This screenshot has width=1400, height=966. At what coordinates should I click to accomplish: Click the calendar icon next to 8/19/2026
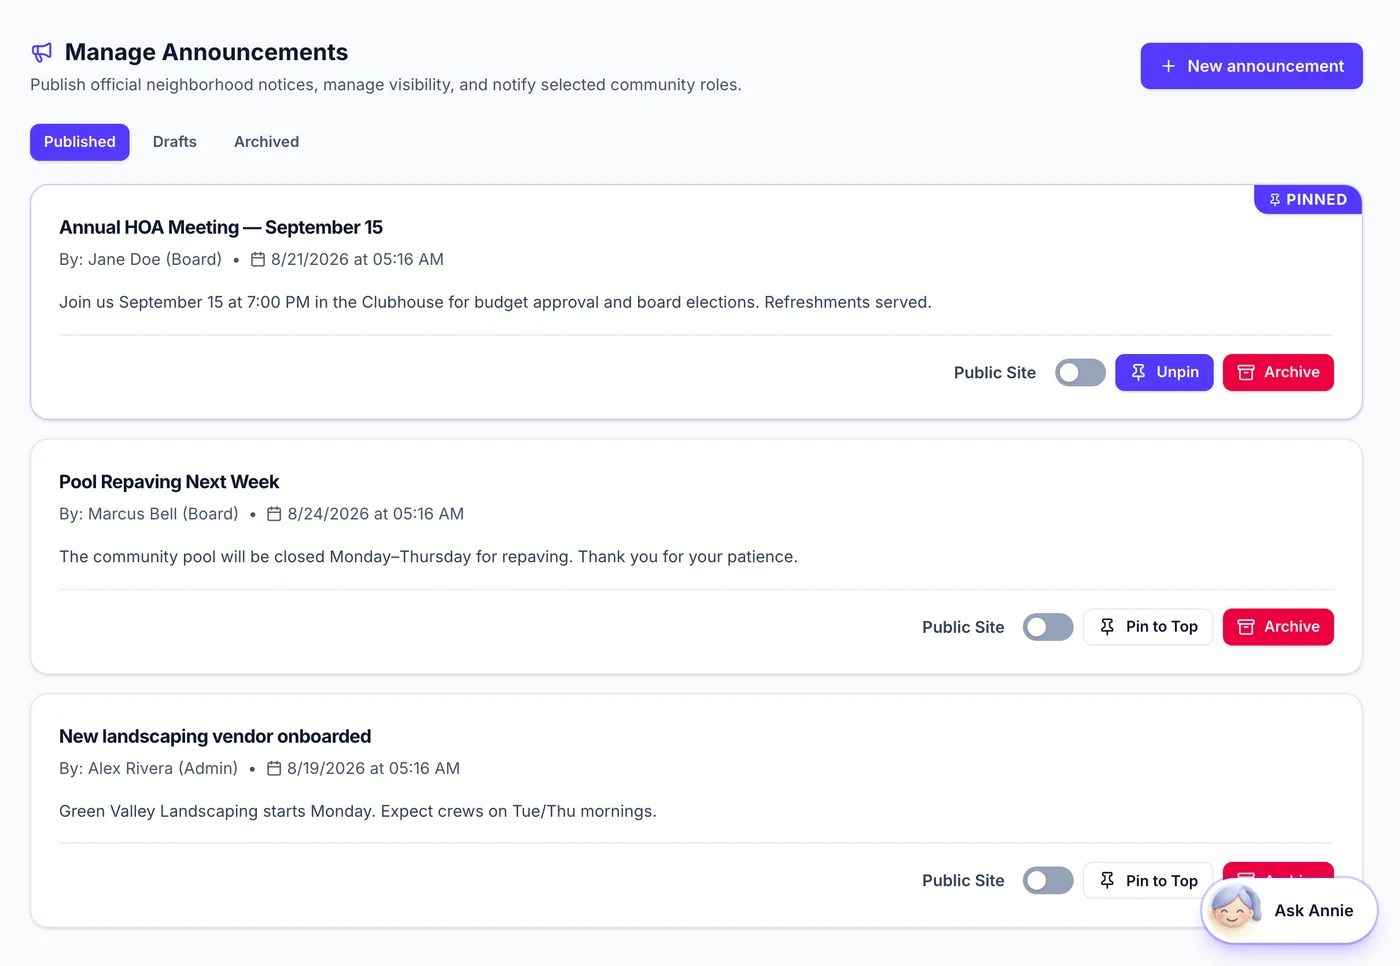click(x=274, y=769)
